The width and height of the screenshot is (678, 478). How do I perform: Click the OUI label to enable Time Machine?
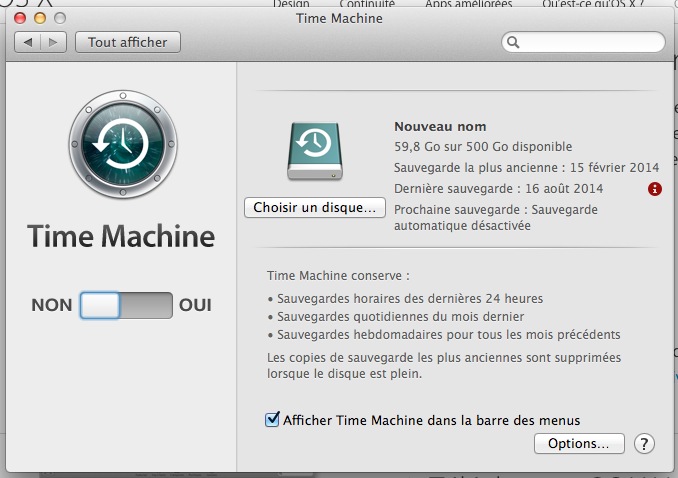(195, 305)
